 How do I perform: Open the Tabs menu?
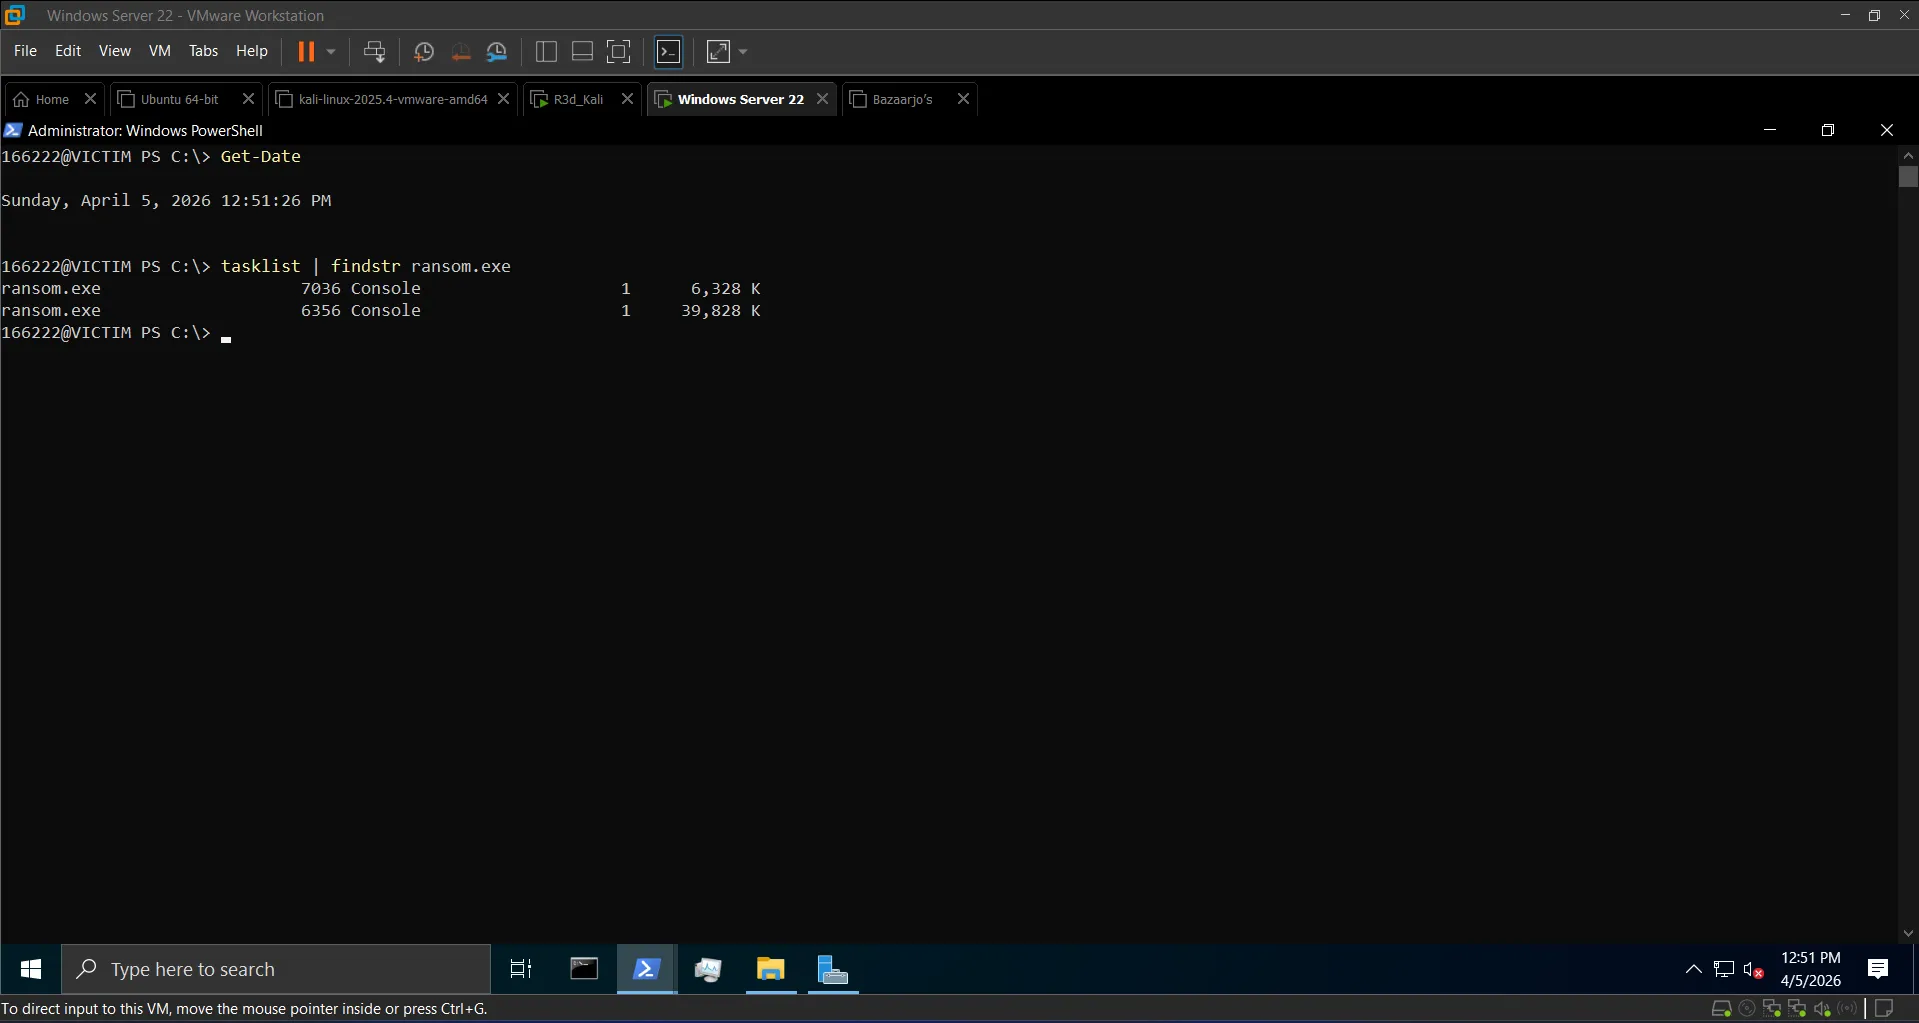(203, 51)
